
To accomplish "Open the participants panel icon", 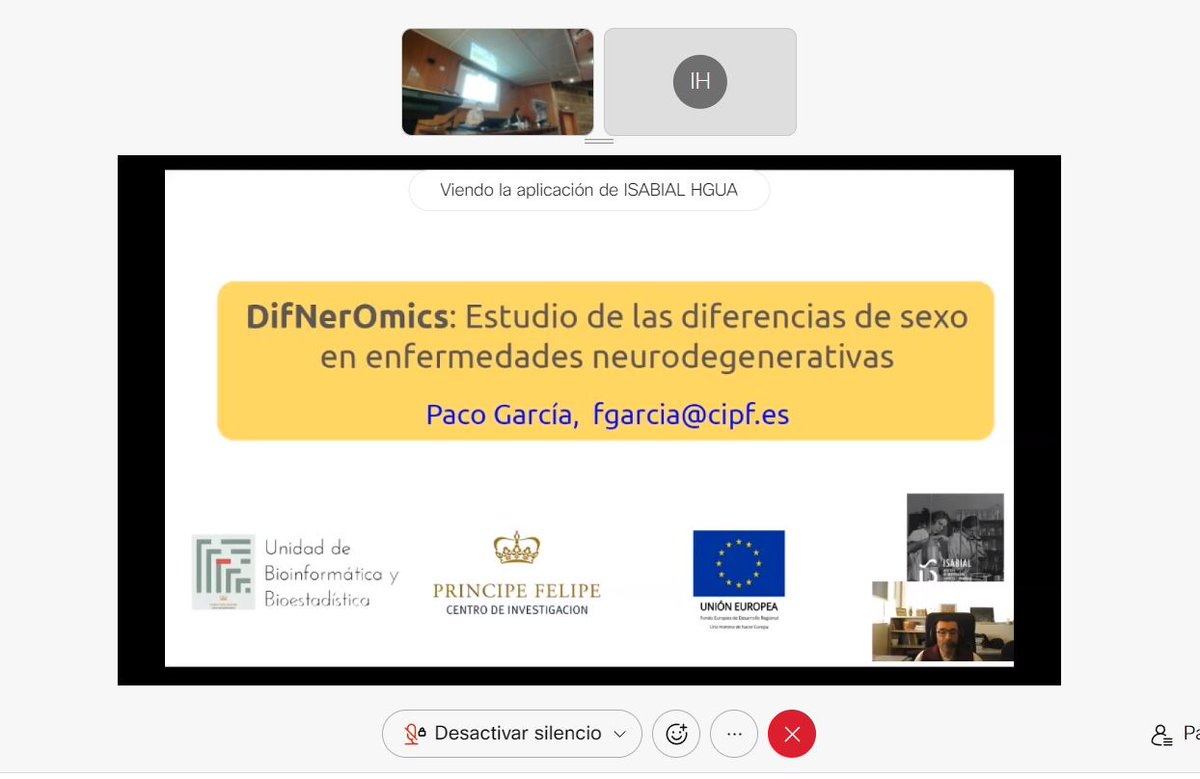I will tap(1162, 736).
